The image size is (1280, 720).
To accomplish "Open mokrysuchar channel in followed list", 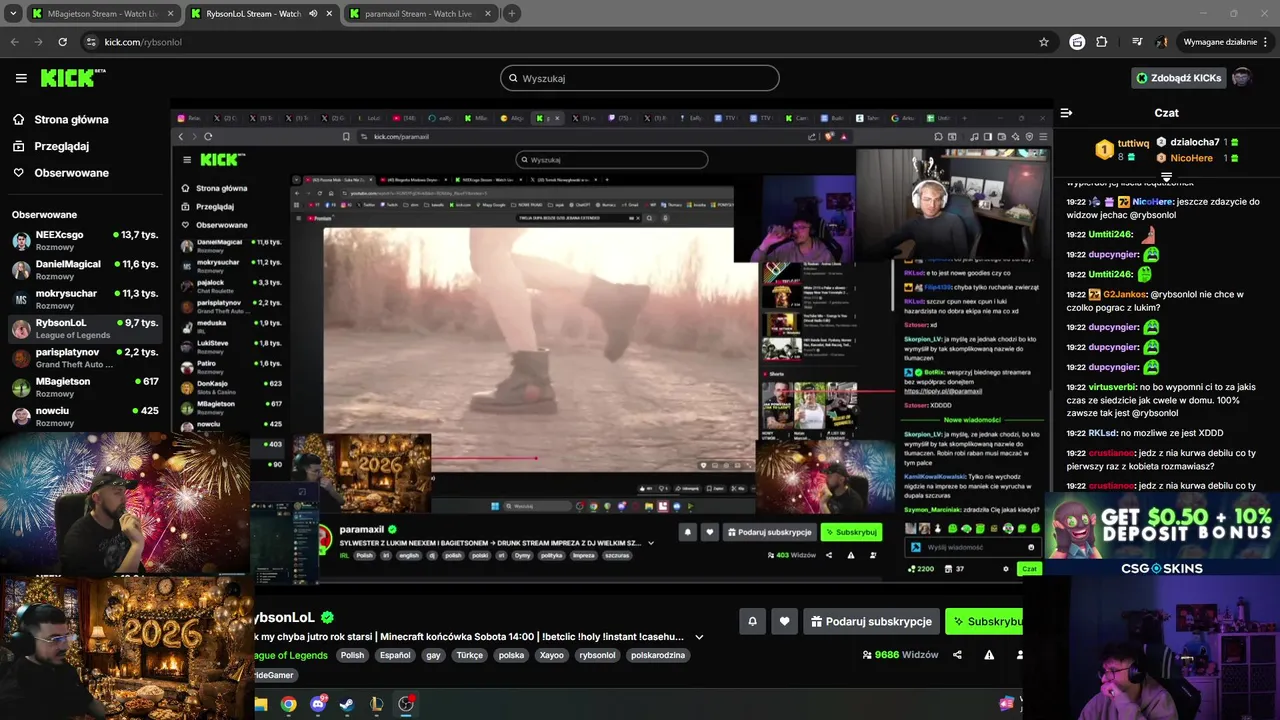I will [85, 298].
